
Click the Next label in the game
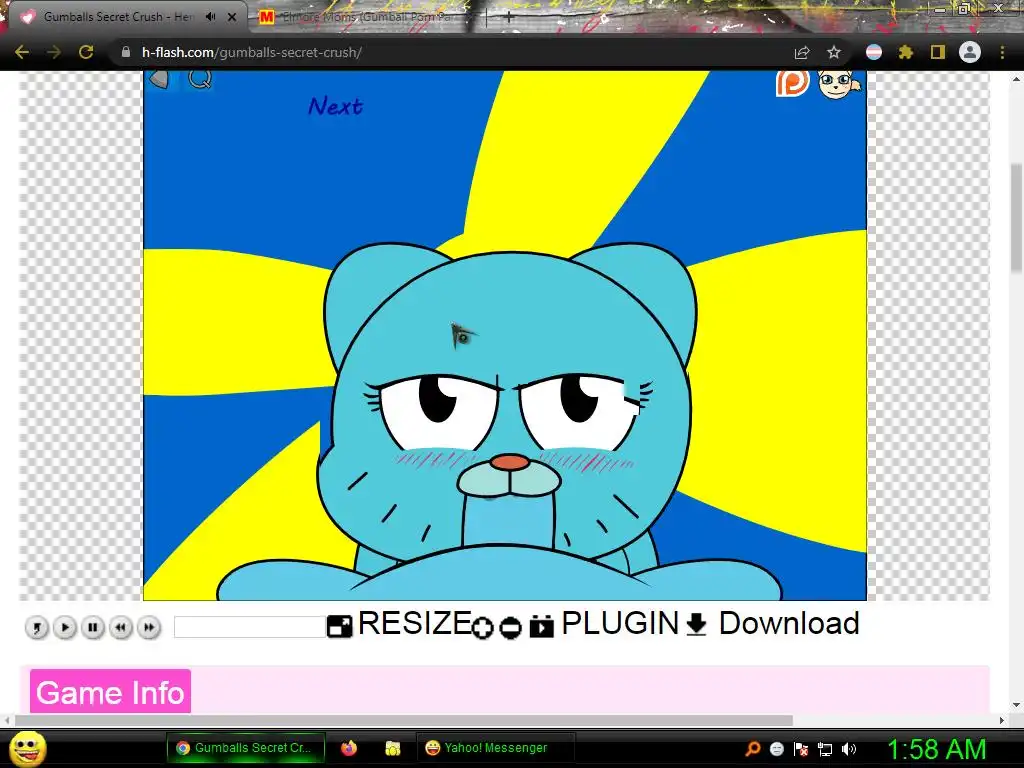coord(335,106)
